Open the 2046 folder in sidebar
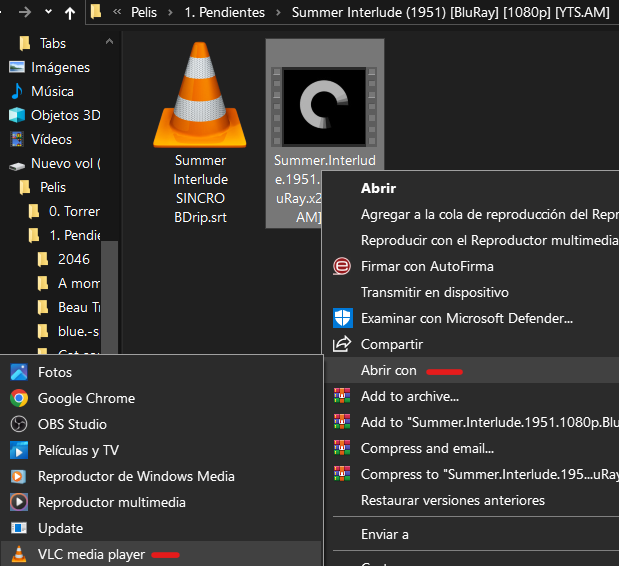This screenshot has height=566, width=619. [73, 259]
